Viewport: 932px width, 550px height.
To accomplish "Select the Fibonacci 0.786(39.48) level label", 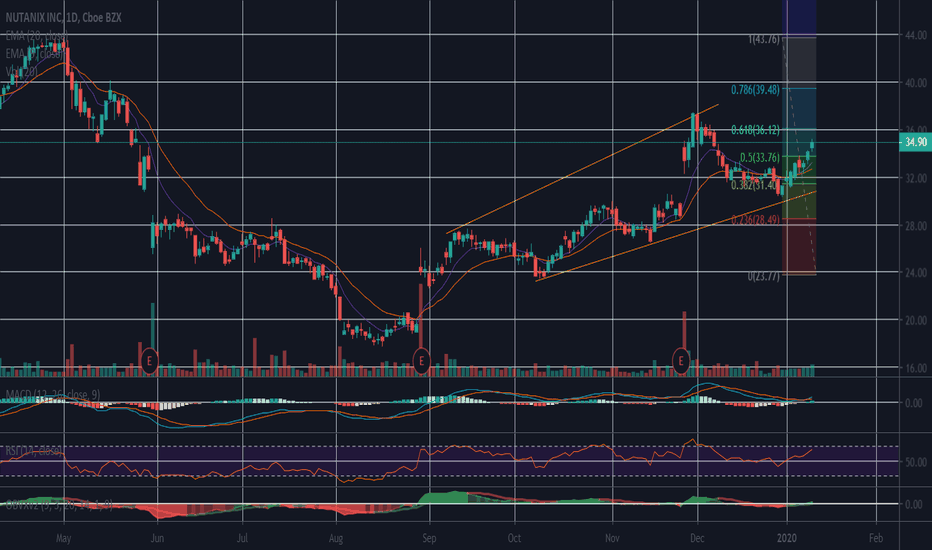I will 755,90.
